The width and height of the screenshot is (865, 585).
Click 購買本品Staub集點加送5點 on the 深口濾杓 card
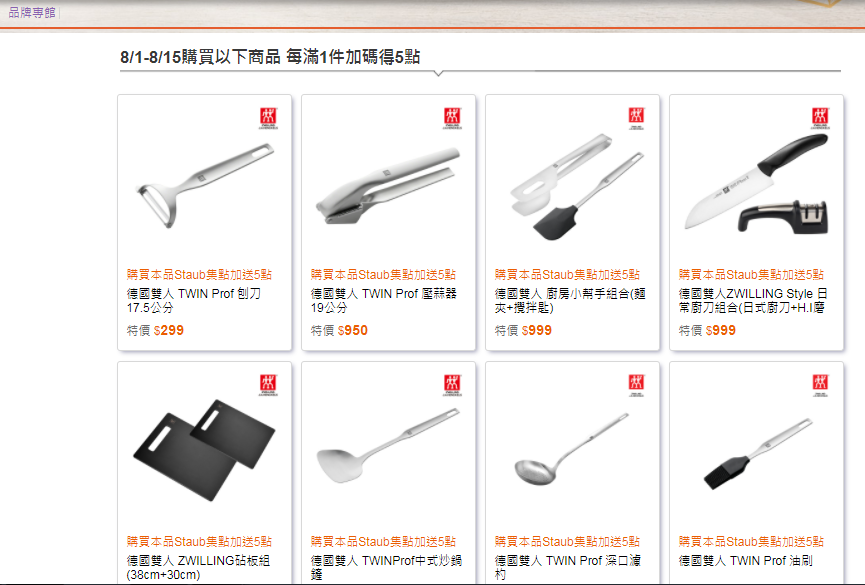(567, 541)
